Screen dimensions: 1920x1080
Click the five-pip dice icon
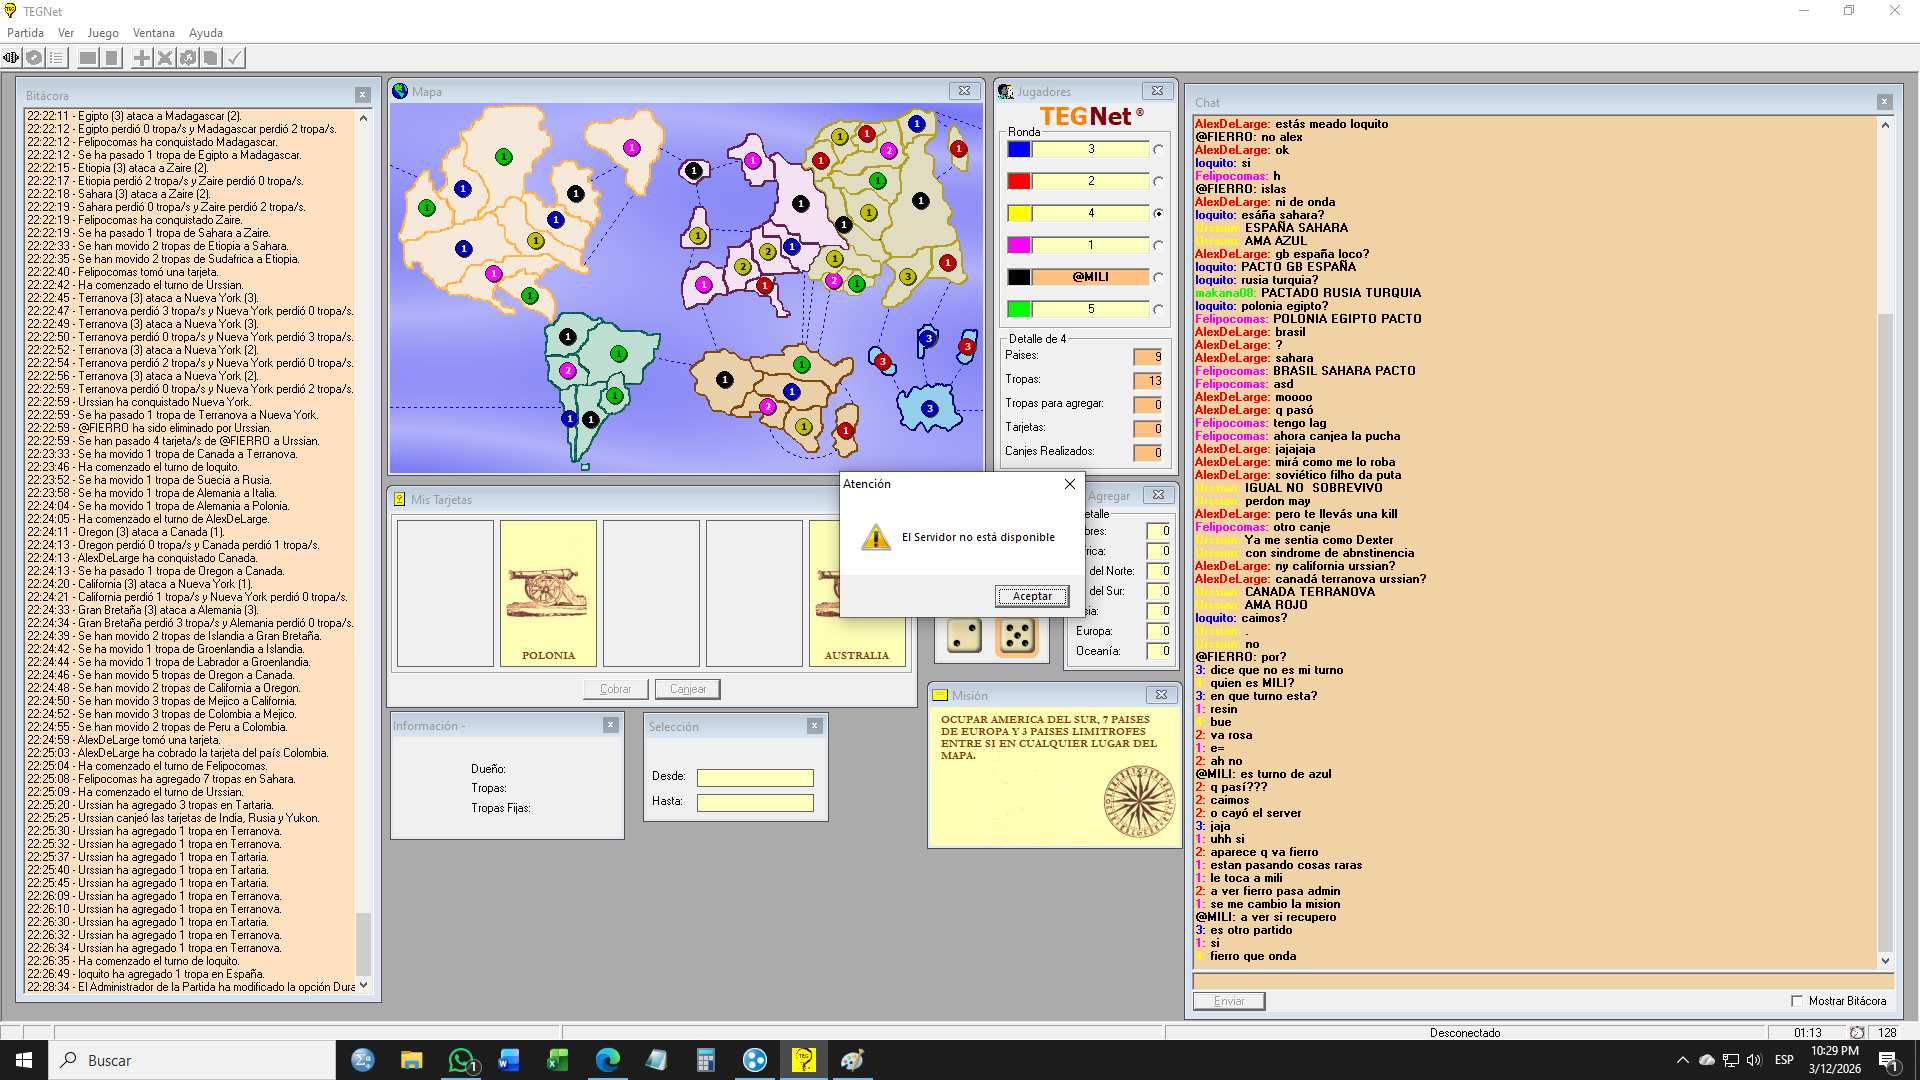[1017, 636]
